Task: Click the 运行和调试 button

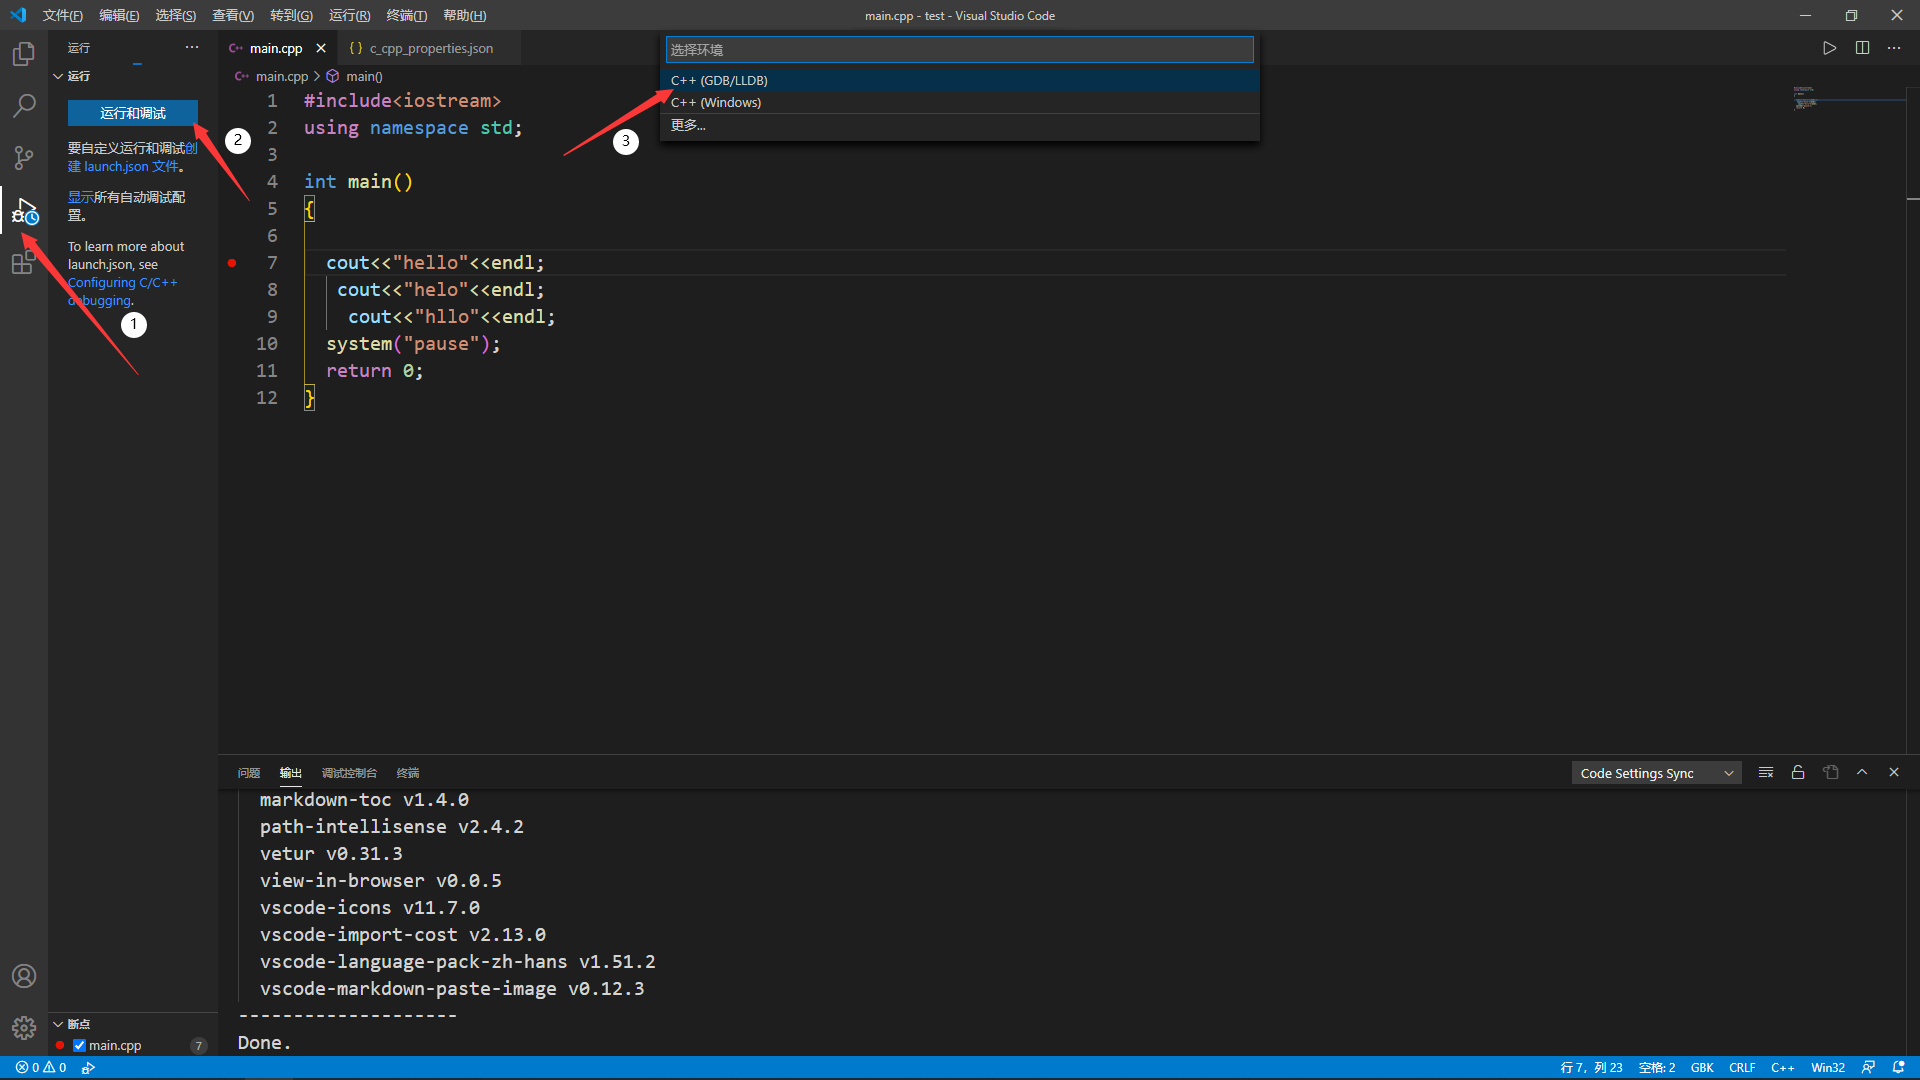Action: [x=133, y=113]
